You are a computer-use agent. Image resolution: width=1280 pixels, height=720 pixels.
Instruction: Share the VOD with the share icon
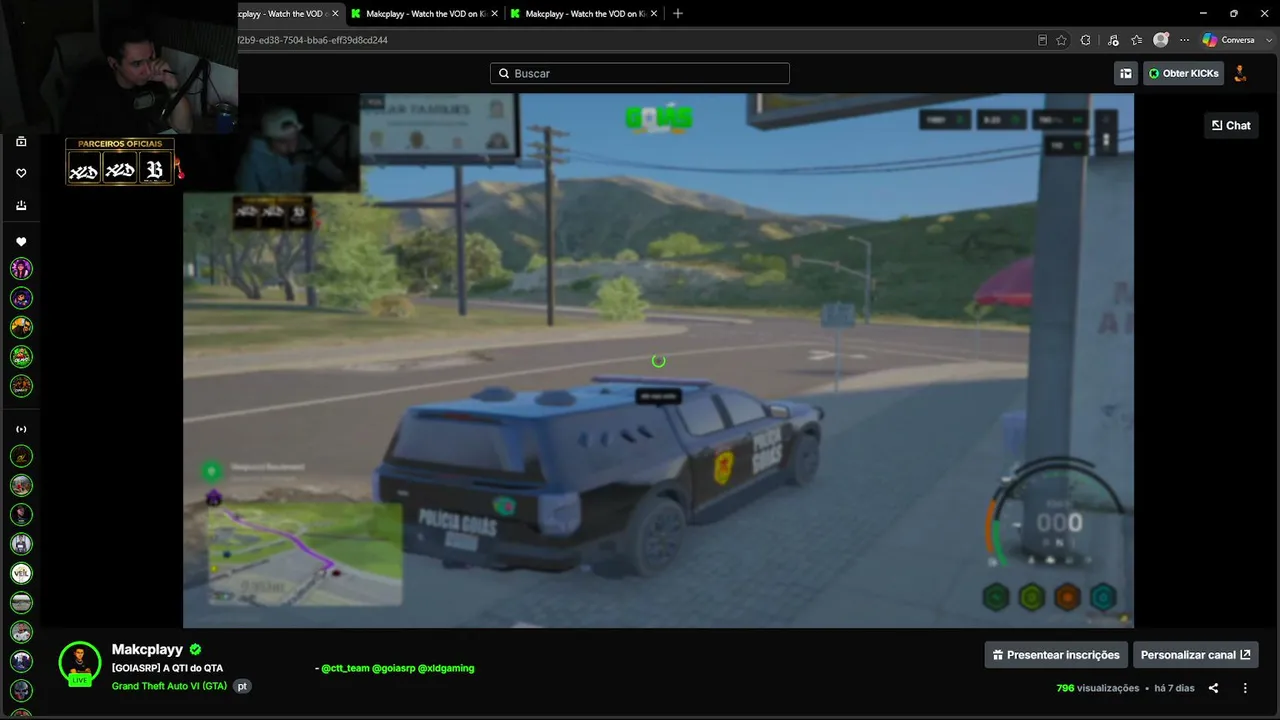tap(1213, 688)
